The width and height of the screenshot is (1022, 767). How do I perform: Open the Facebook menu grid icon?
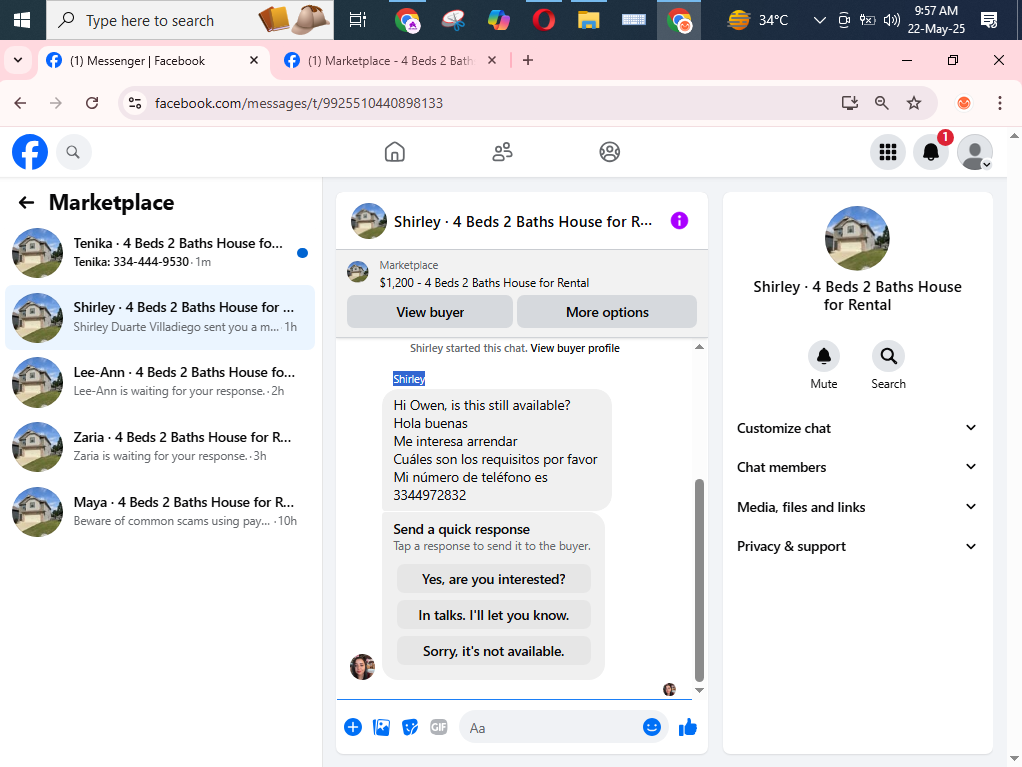tap(888, 152)
